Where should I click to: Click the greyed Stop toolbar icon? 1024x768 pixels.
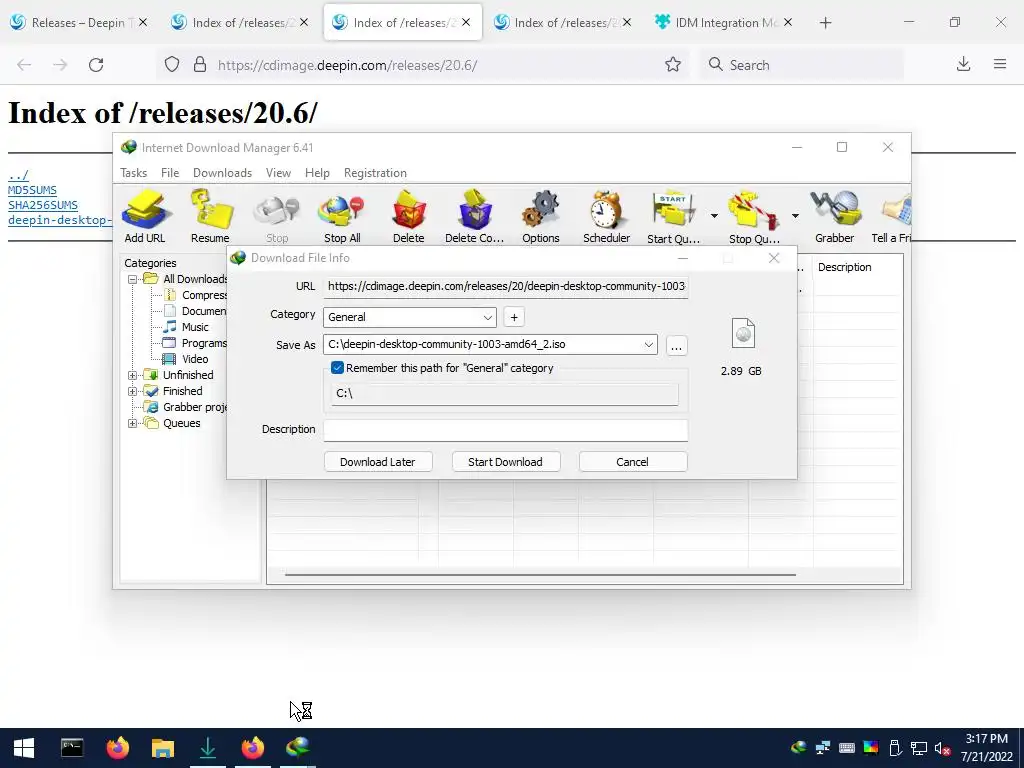pyautogui.click(x=277, y=216)
